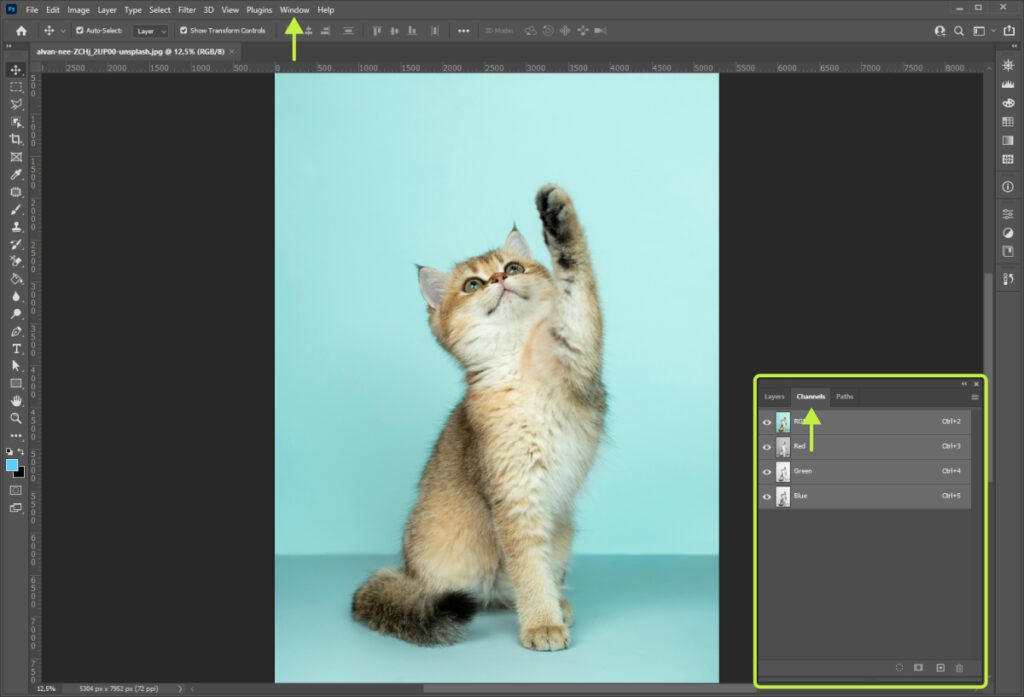Viewport: 1024px width, 697px height.
Task: Select the Hand tool
Action: click(16, 401)
